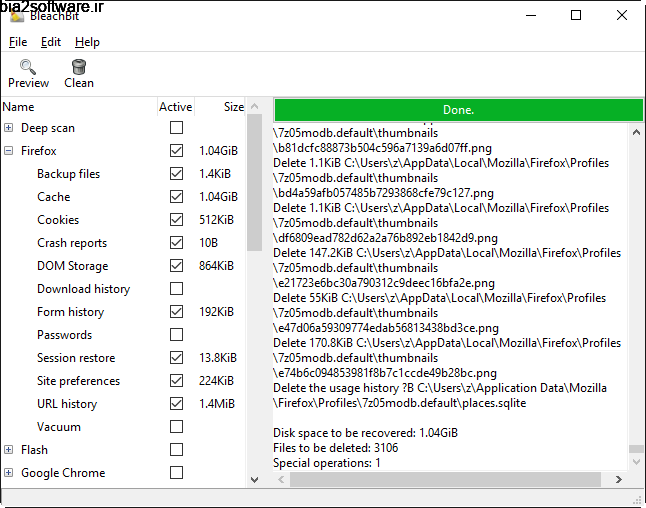Select the Download history item

coord(84,289)
